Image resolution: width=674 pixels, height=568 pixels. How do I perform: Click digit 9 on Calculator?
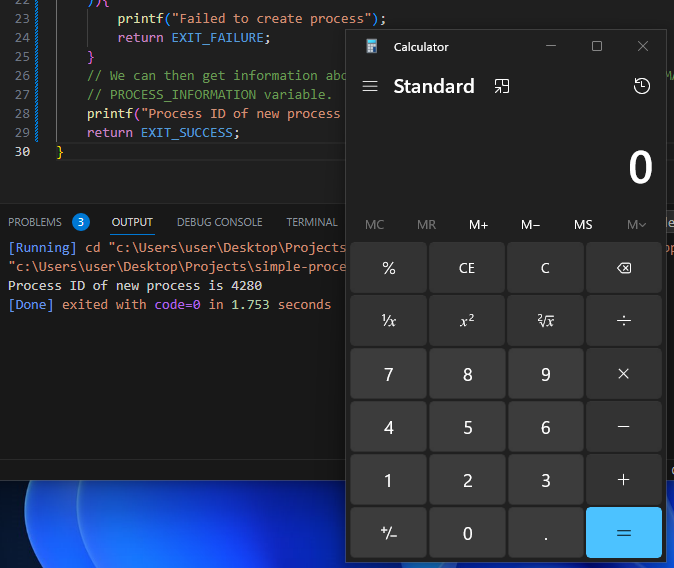tap(545, 374)
